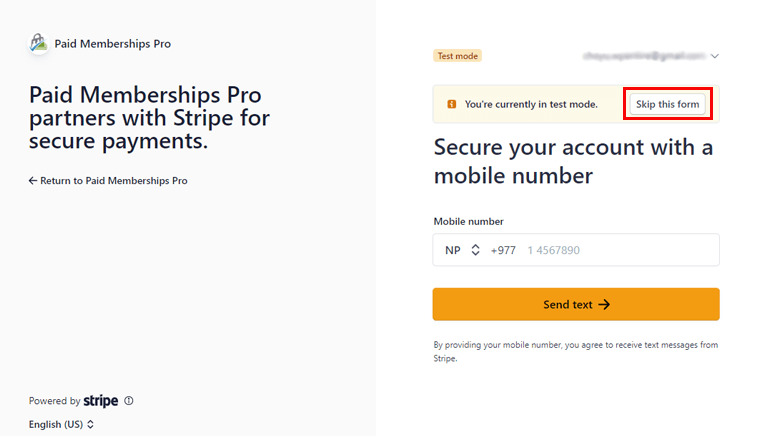Viewport: 760px width, 436px height.
Task: Click the up-down arrows beside English (US)
Action: pyautogui.click(x=90, y=424)
